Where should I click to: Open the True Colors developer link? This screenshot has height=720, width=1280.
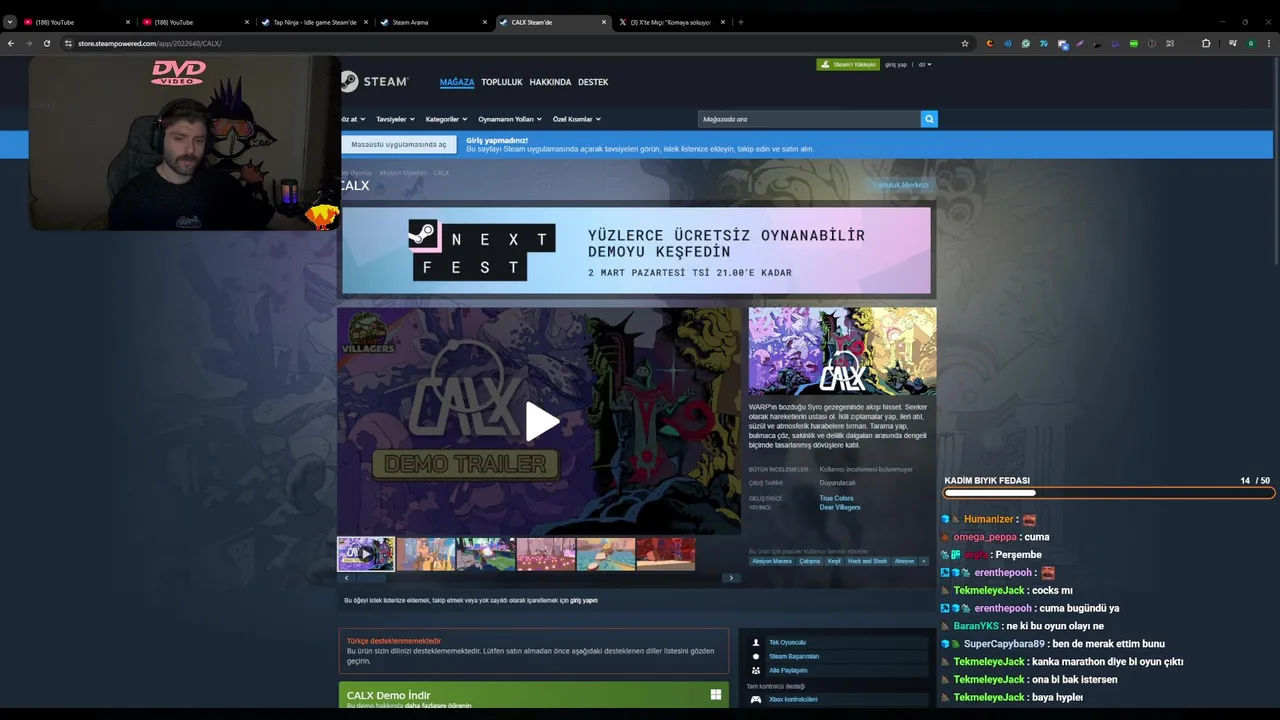pos(836,498)
